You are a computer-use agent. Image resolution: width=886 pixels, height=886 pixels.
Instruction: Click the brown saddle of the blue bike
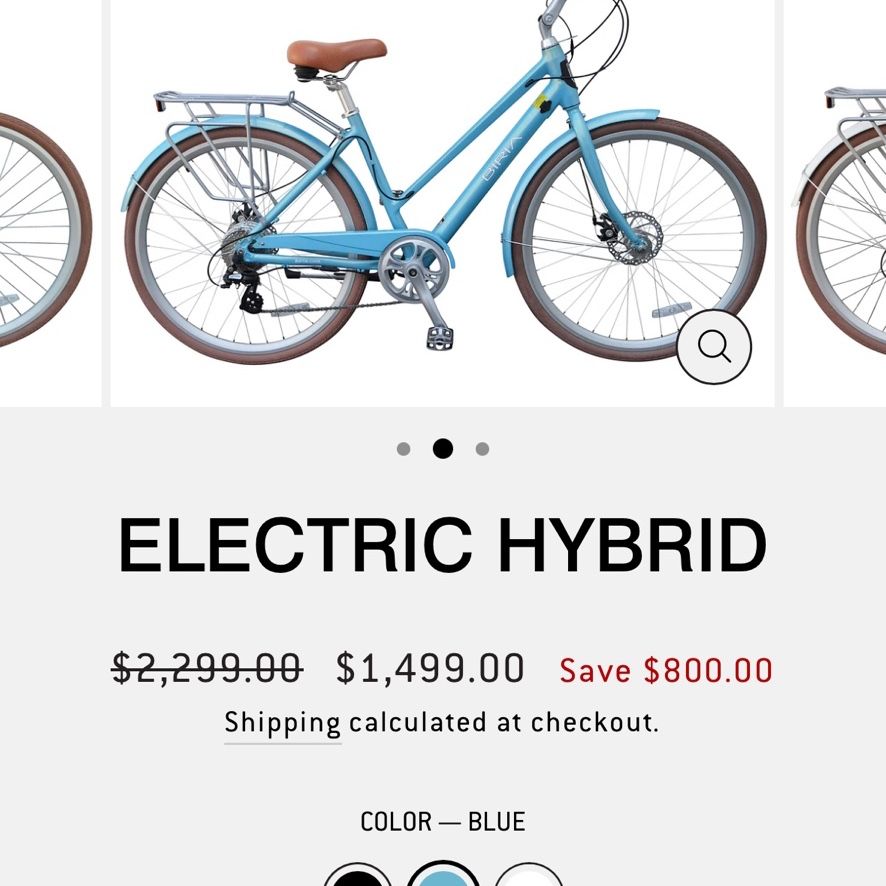tap(337, 52)
